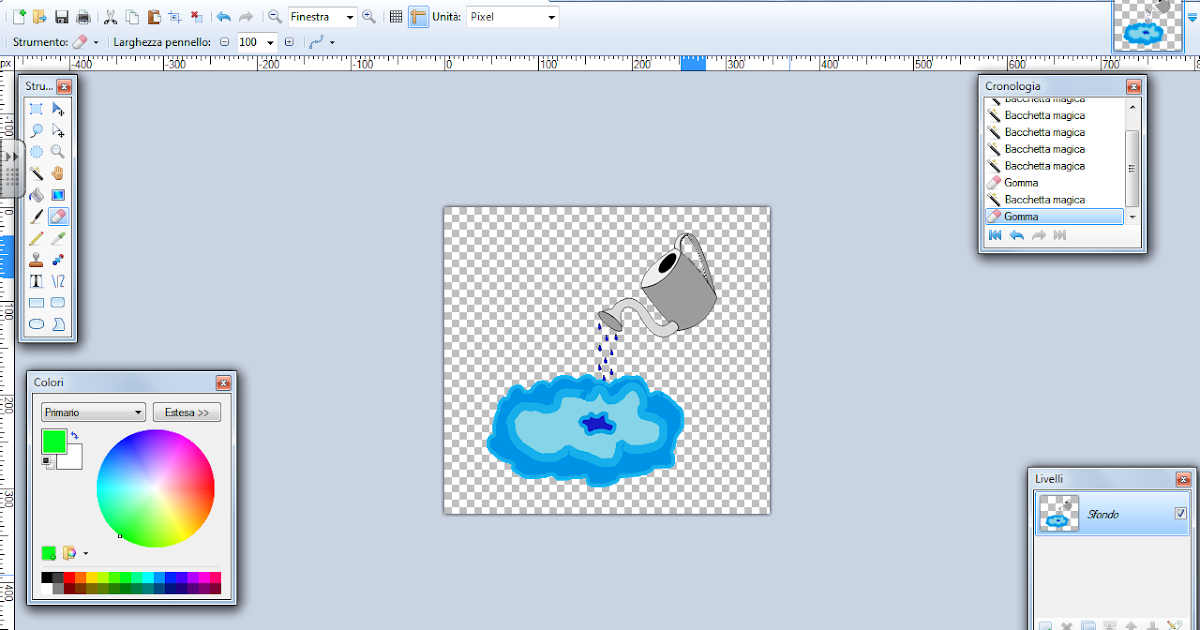This screenshot has height=630, width=1200.
Task: Select the Rectangle shape tool
Action: 36,302
